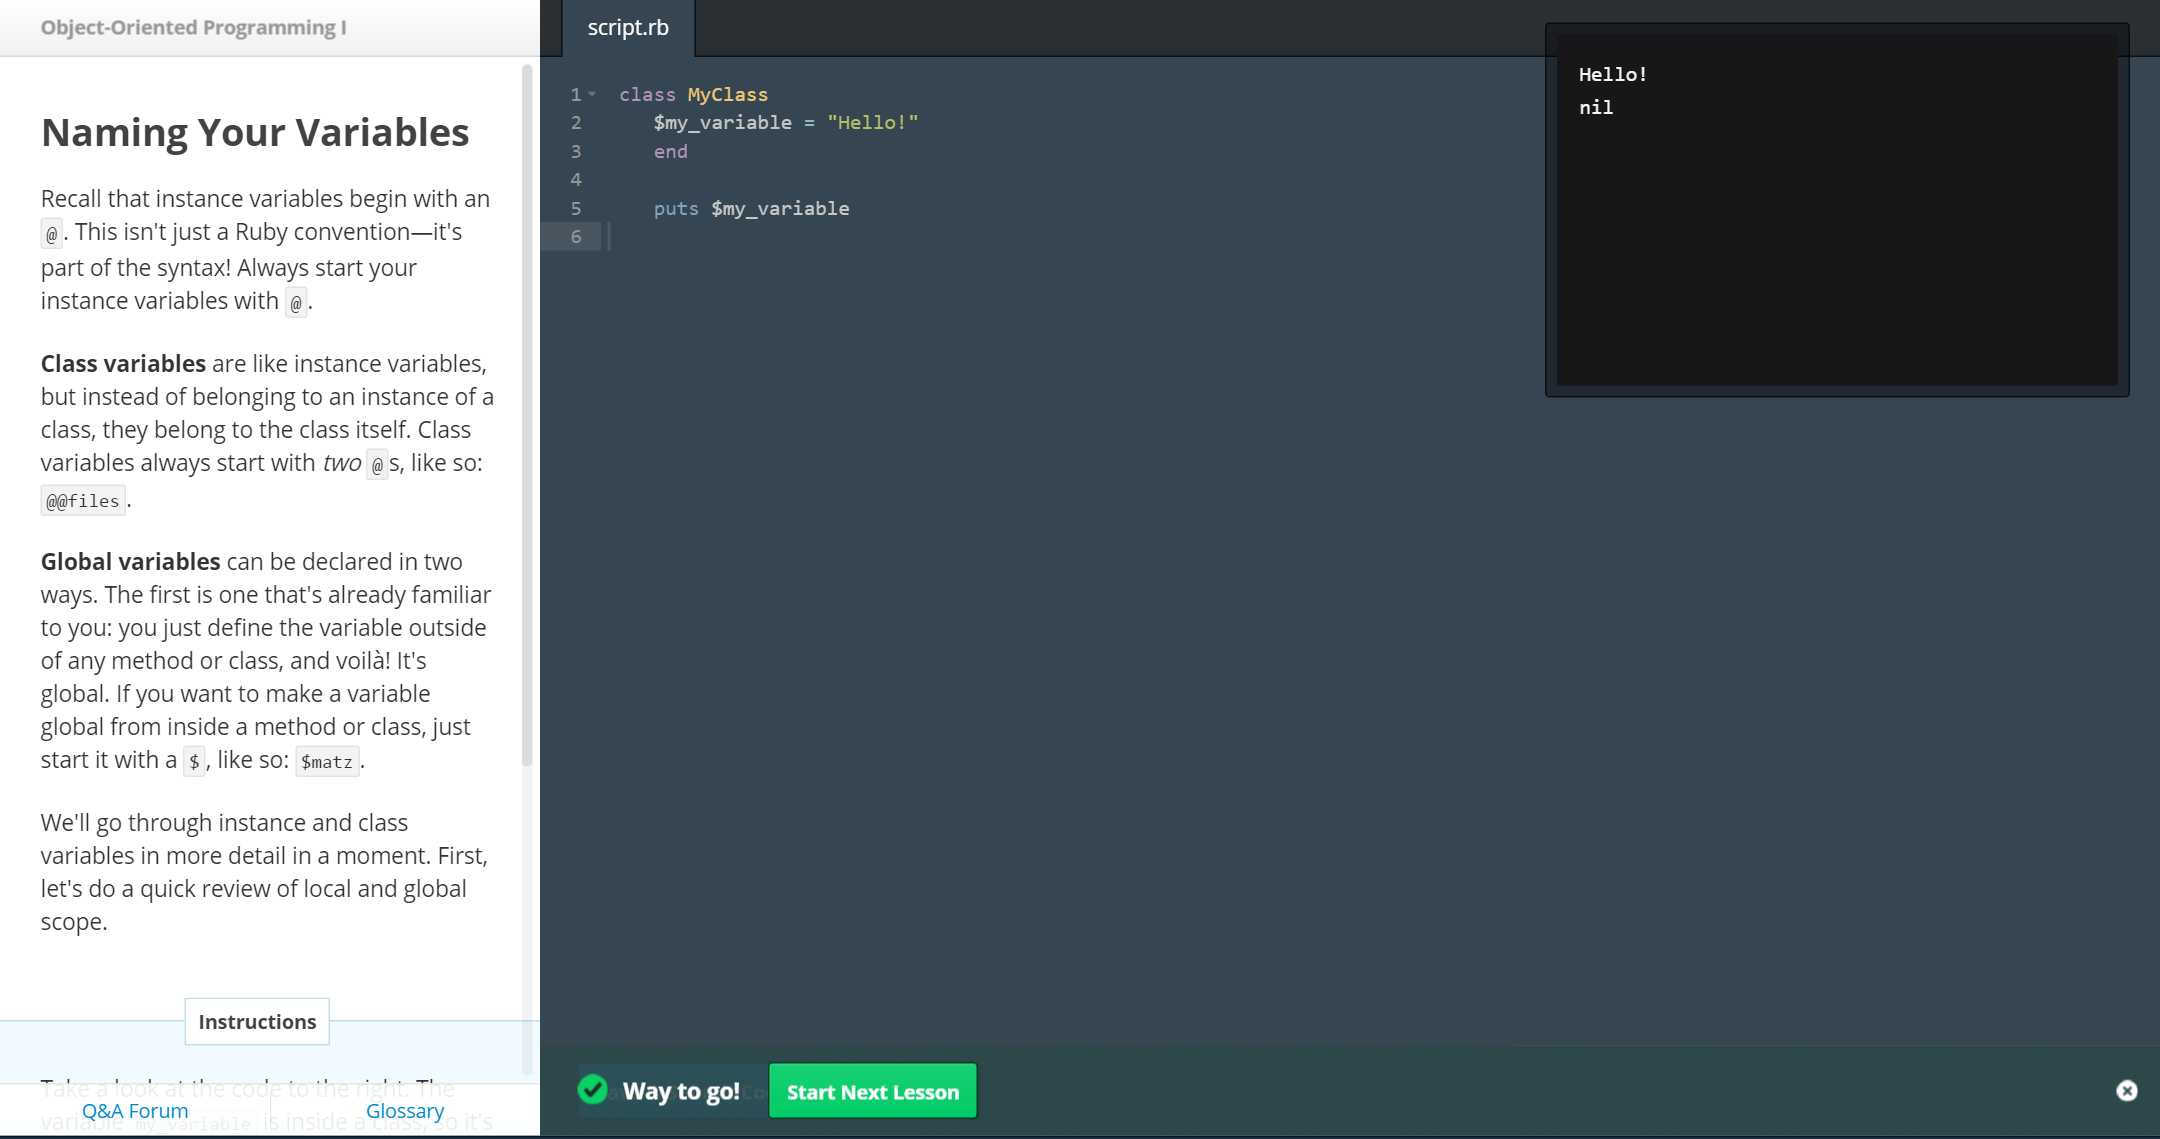Click the green checkmark success icon

pyautogui.click(x=593, y=1089)
